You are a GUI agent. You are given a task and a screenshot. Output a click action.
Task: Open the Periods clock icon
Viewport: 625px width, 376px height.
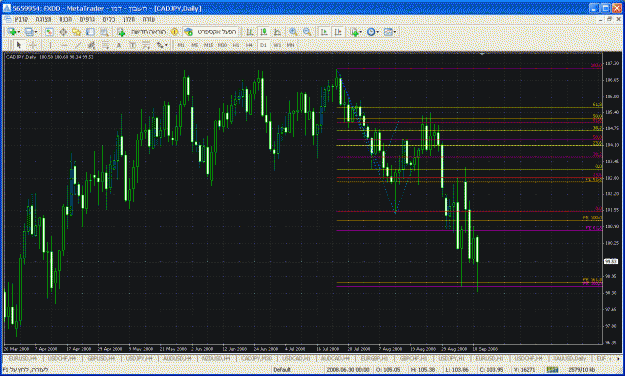pyautogui.click(x=371, y=32)
